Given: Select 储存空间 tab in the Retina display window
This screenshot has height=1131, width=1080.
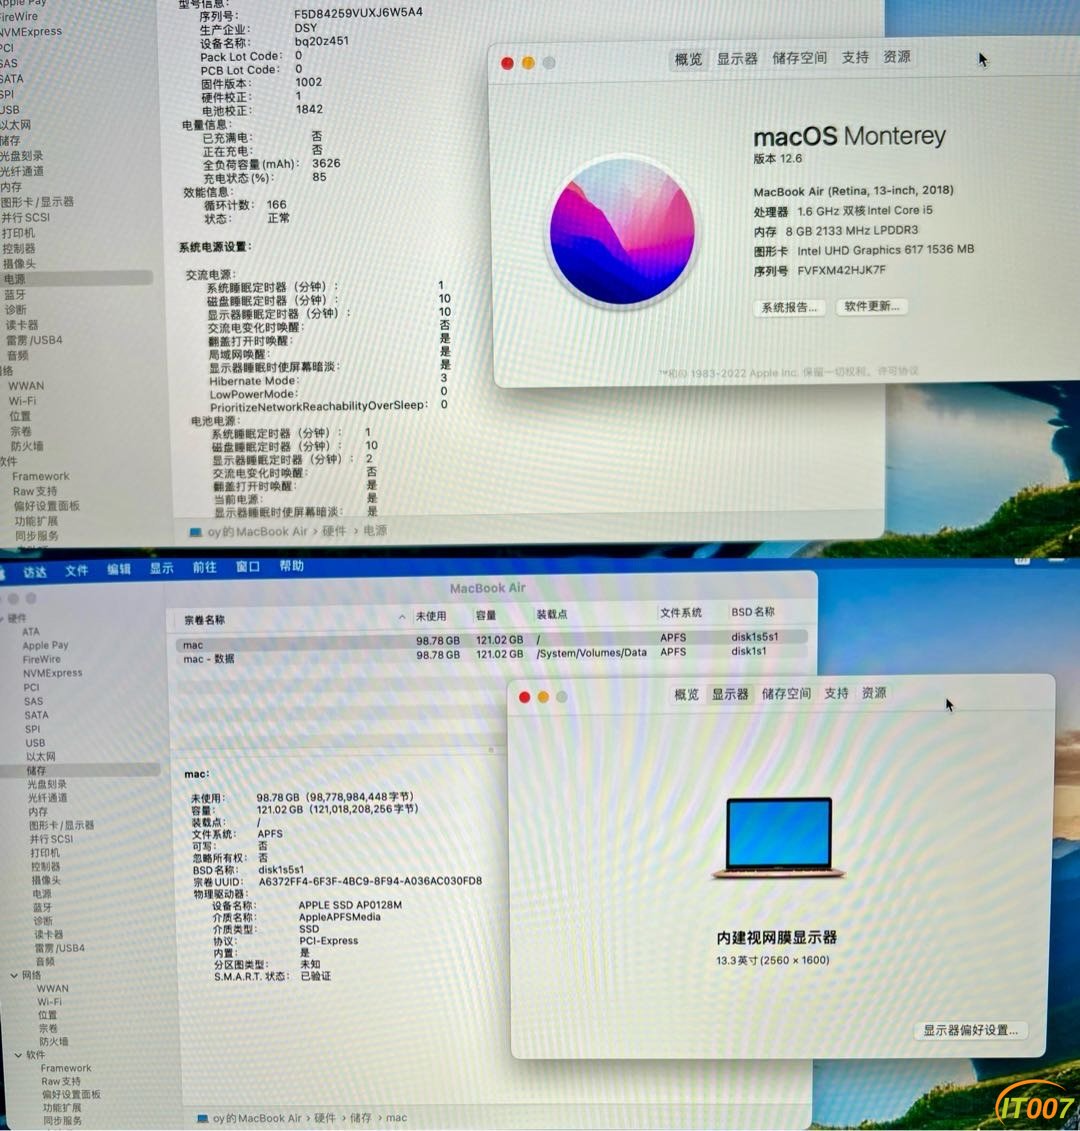Looking at the screenshot, I should [x=786, y=694].
